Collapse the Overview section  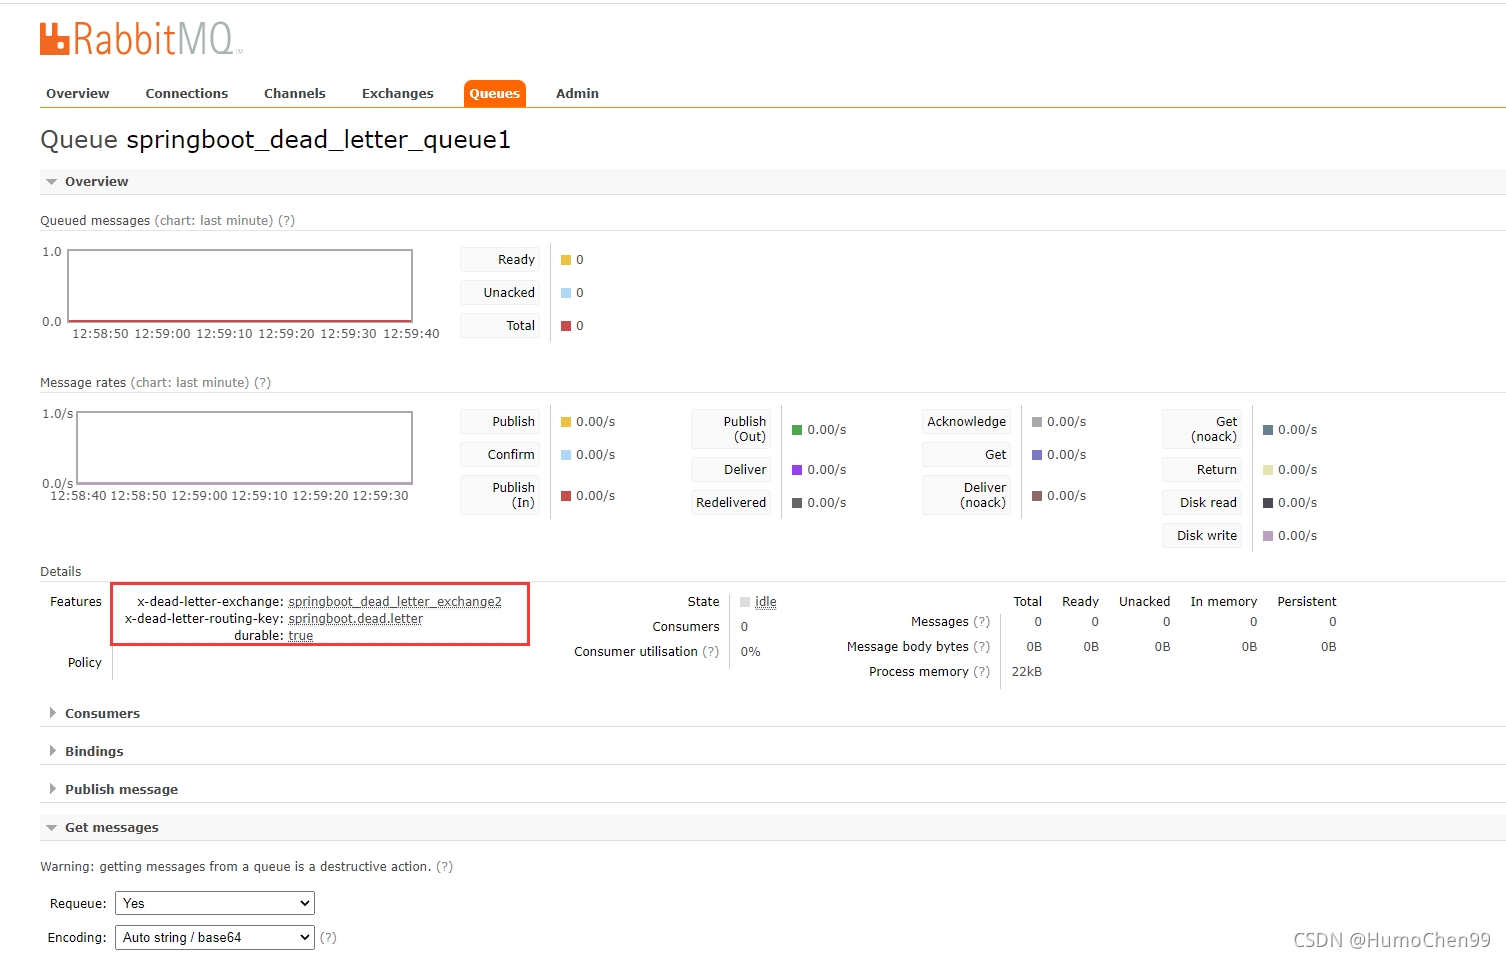tap(96, 181)
